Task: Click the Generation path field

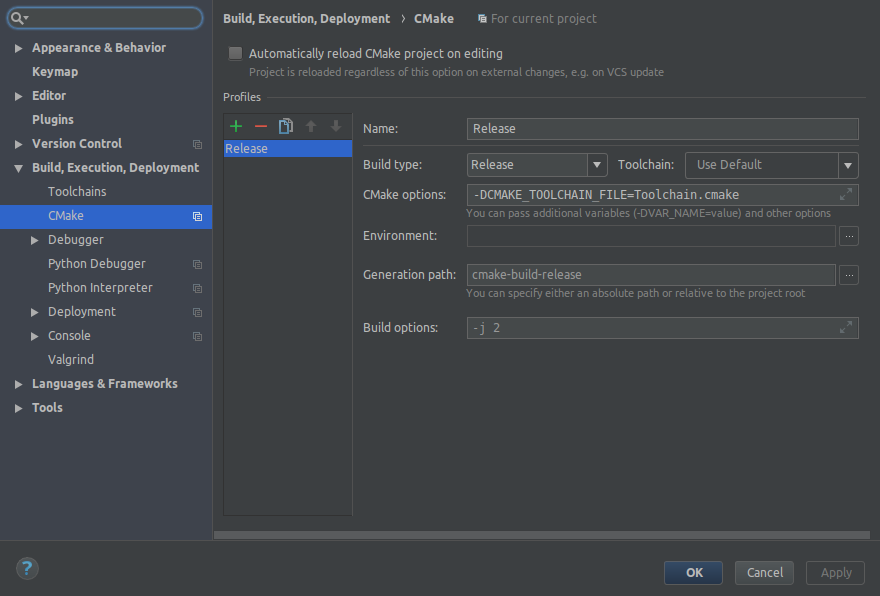Action: pyautogui.click(x=651, y=275)
